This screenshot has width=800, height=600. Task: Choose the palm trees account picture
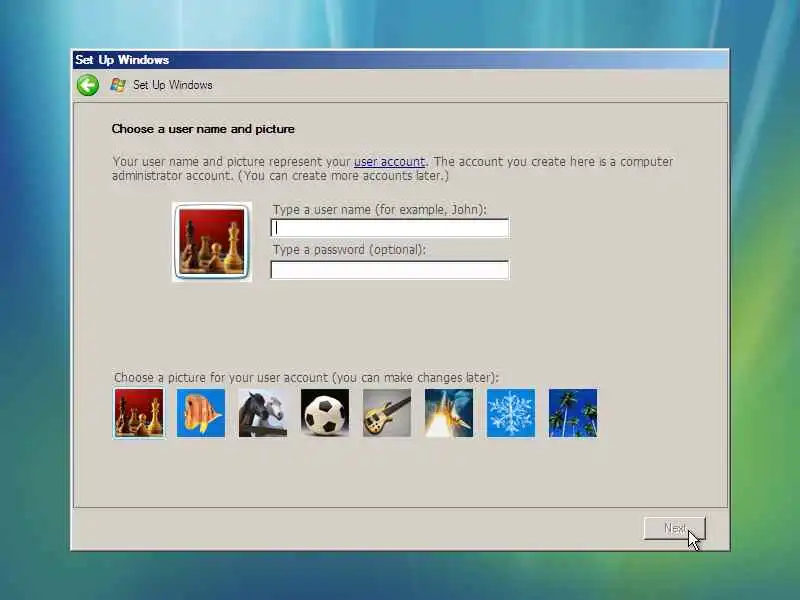pos(573,413)
